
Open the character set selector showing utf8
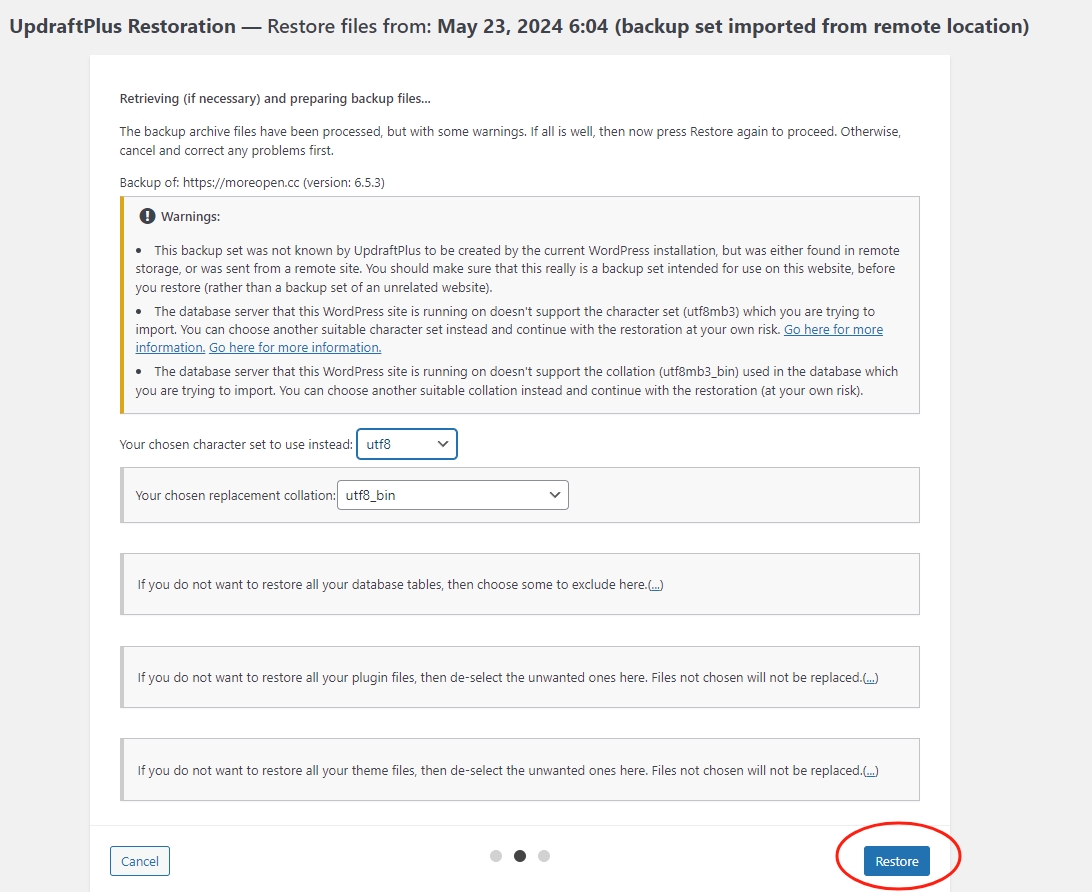pyautogui.click(x=407, y=444)
